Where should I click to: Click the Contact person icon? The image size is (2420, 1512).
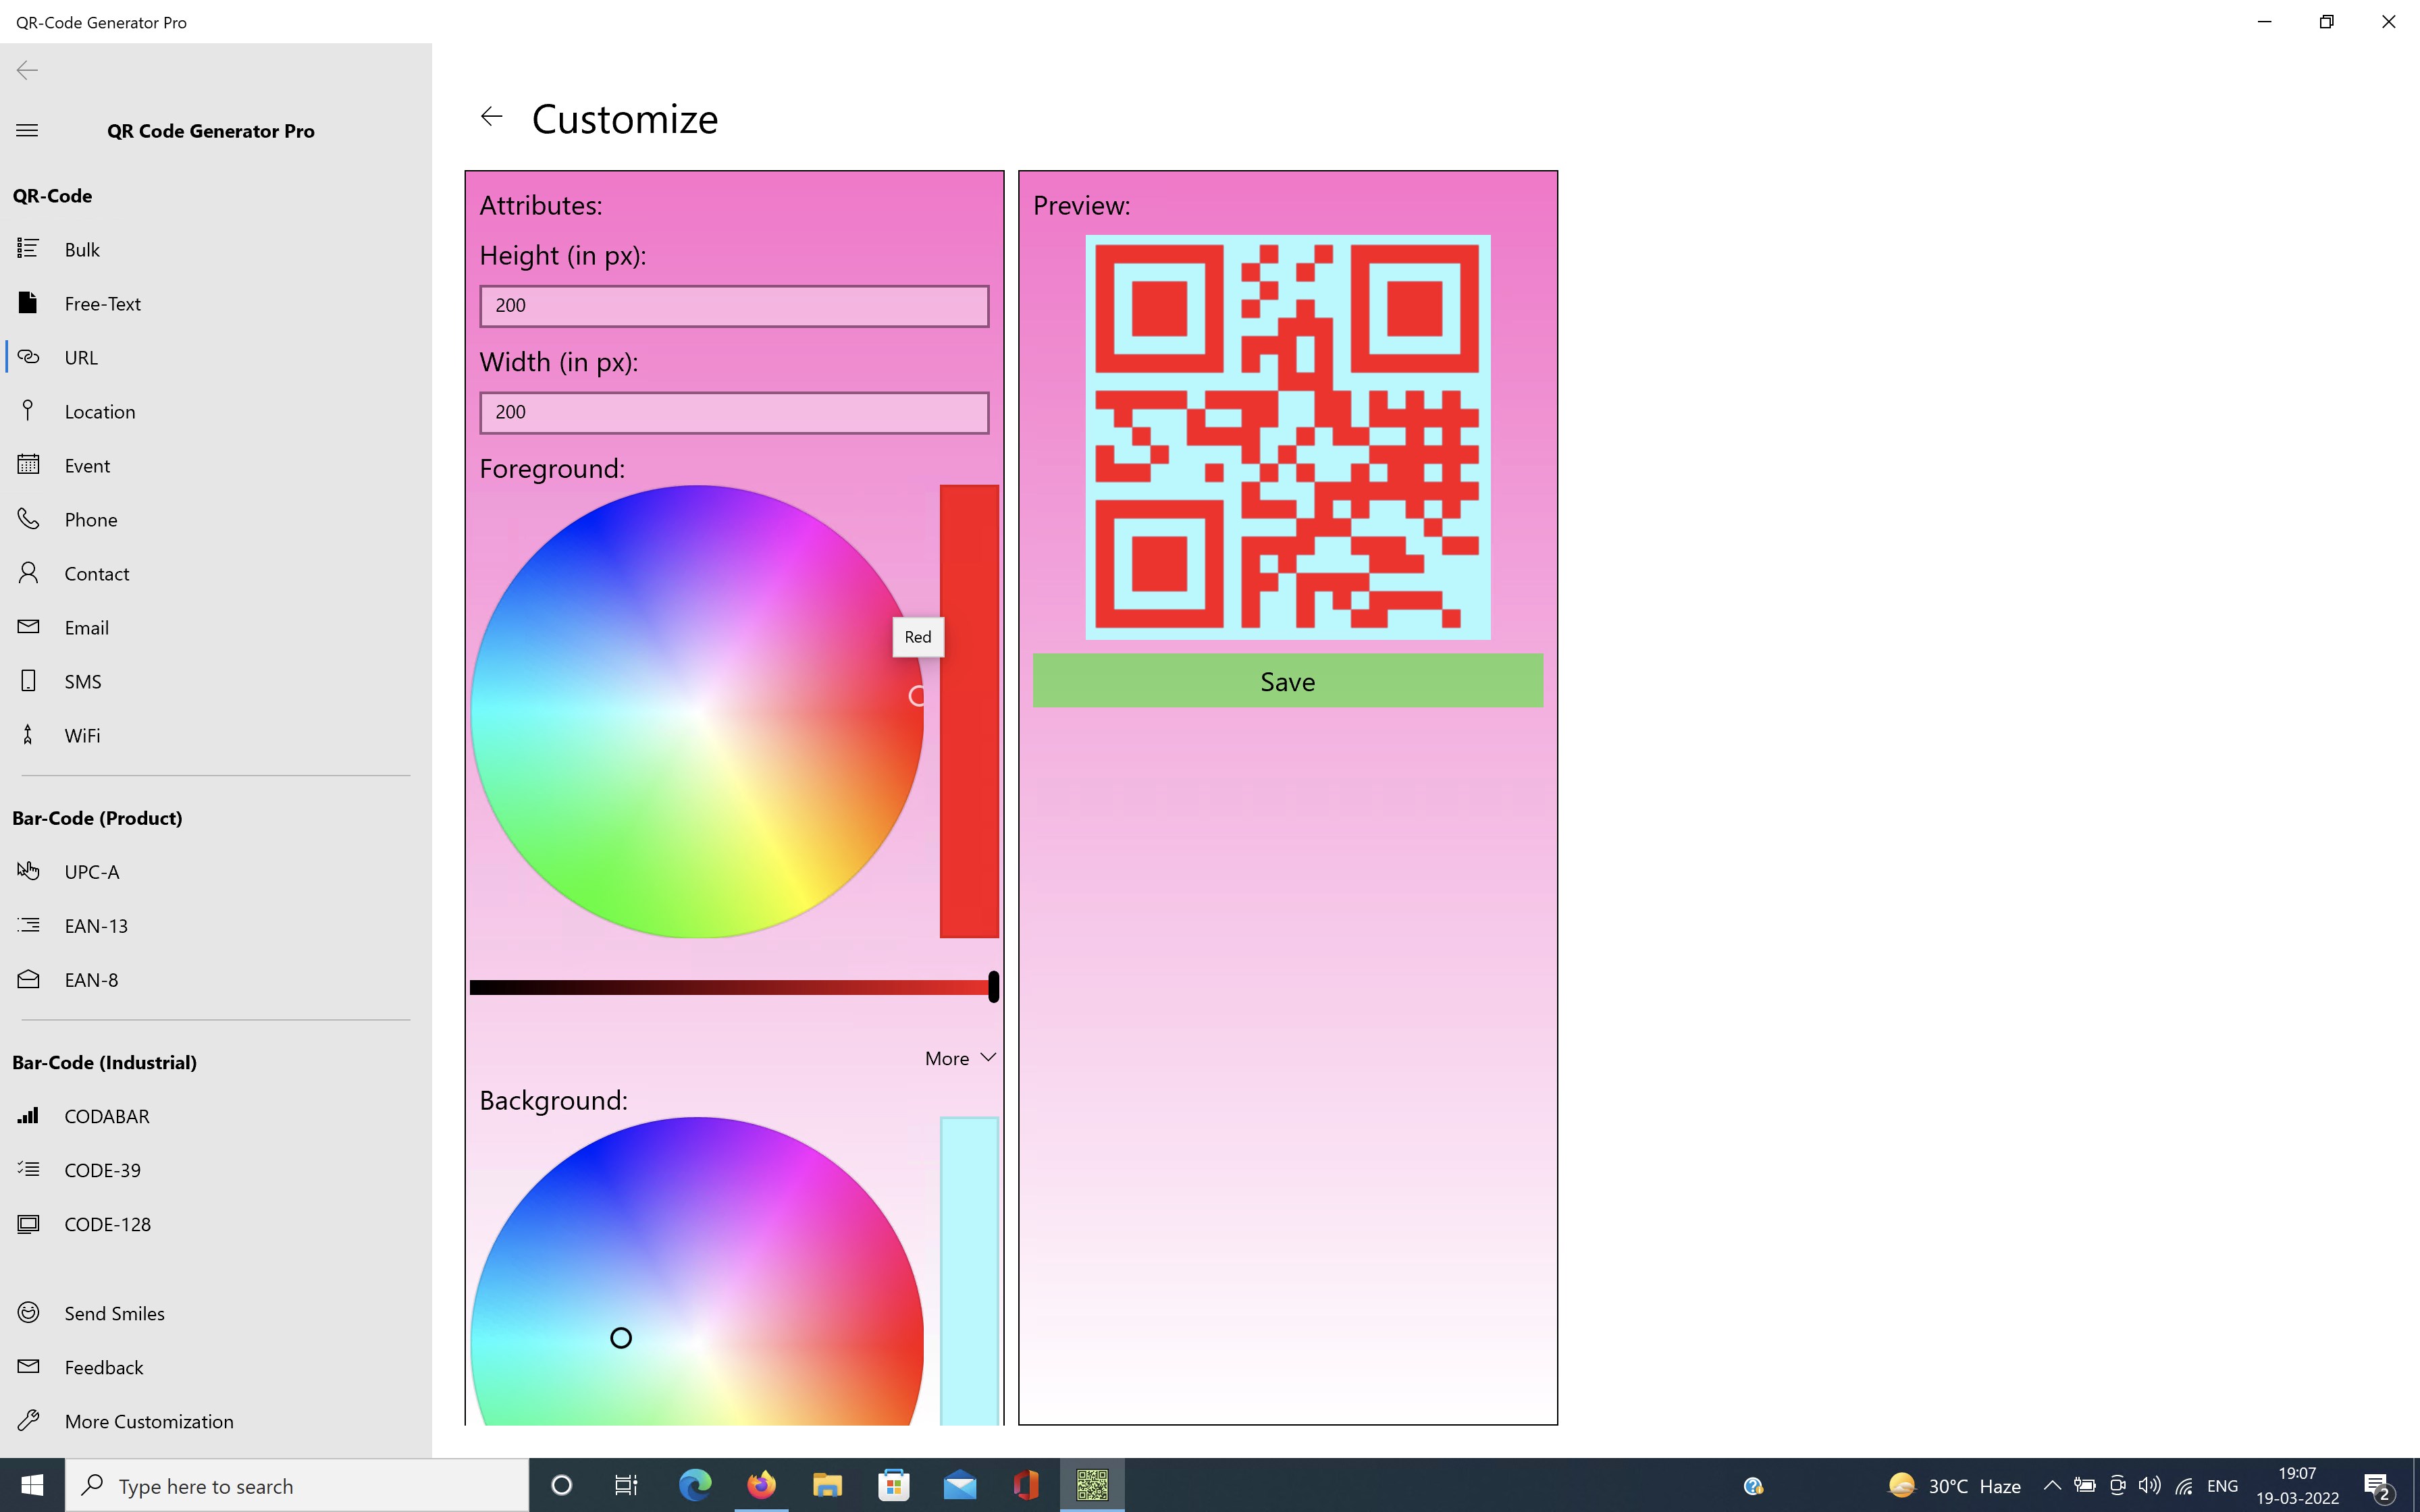28,572
